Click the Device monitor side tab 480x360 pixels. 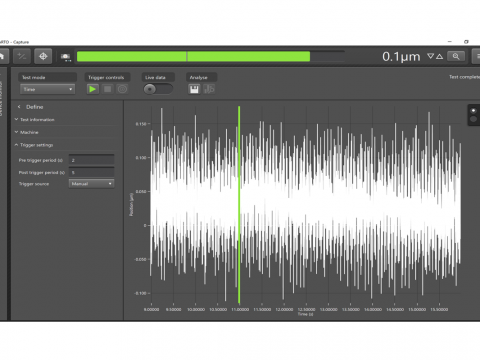[1, 97]
